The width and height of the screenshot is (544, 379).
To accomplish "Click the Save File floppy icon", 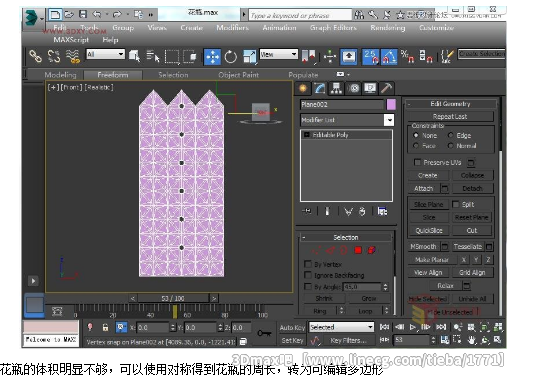I will click(83, 14).
